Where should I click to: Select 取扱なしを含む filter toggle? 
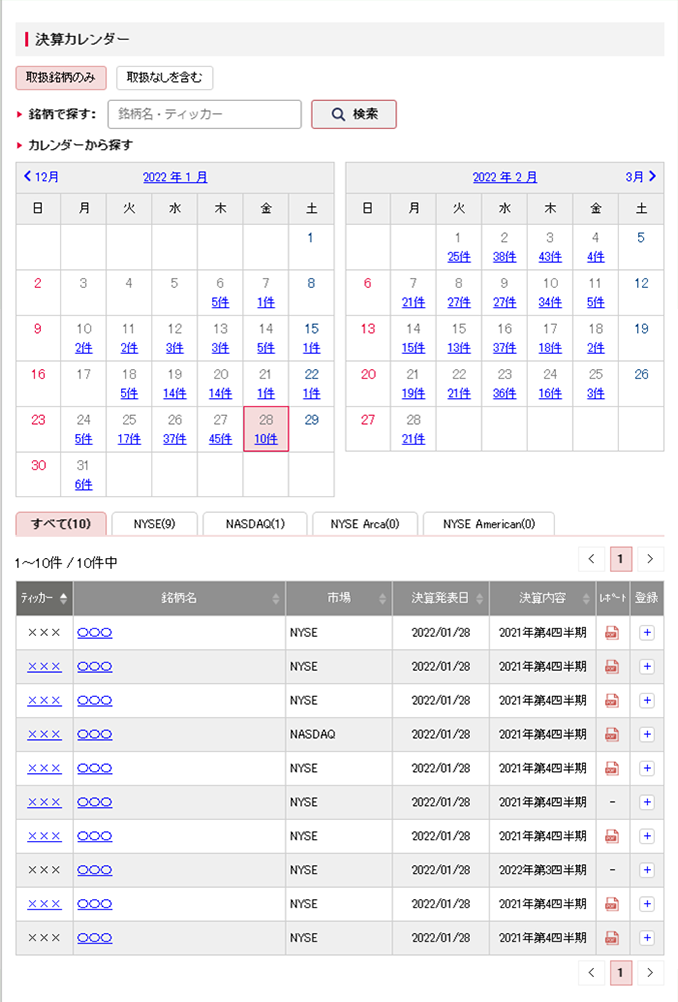point(164,78)
